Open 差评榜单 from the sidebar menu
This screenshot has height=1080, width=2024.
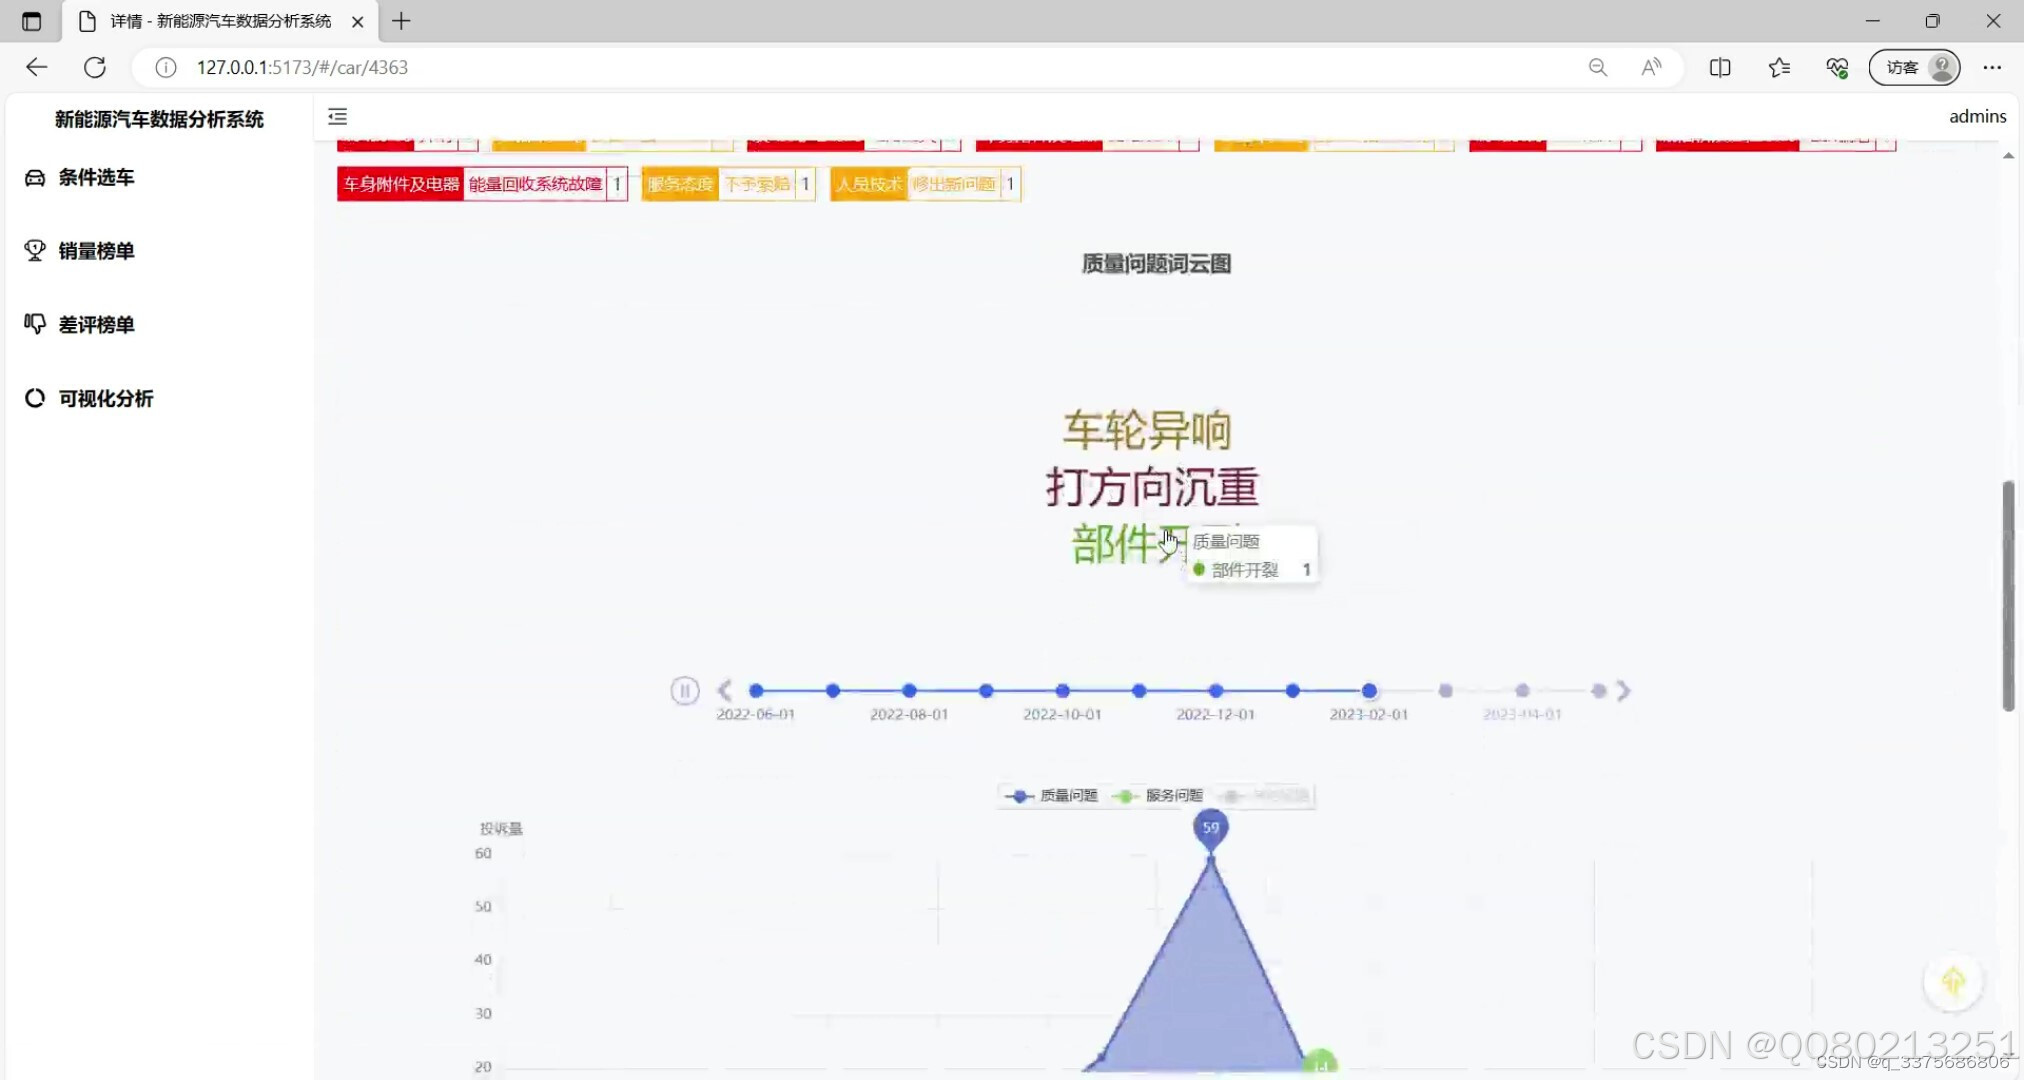click(34, 324)
